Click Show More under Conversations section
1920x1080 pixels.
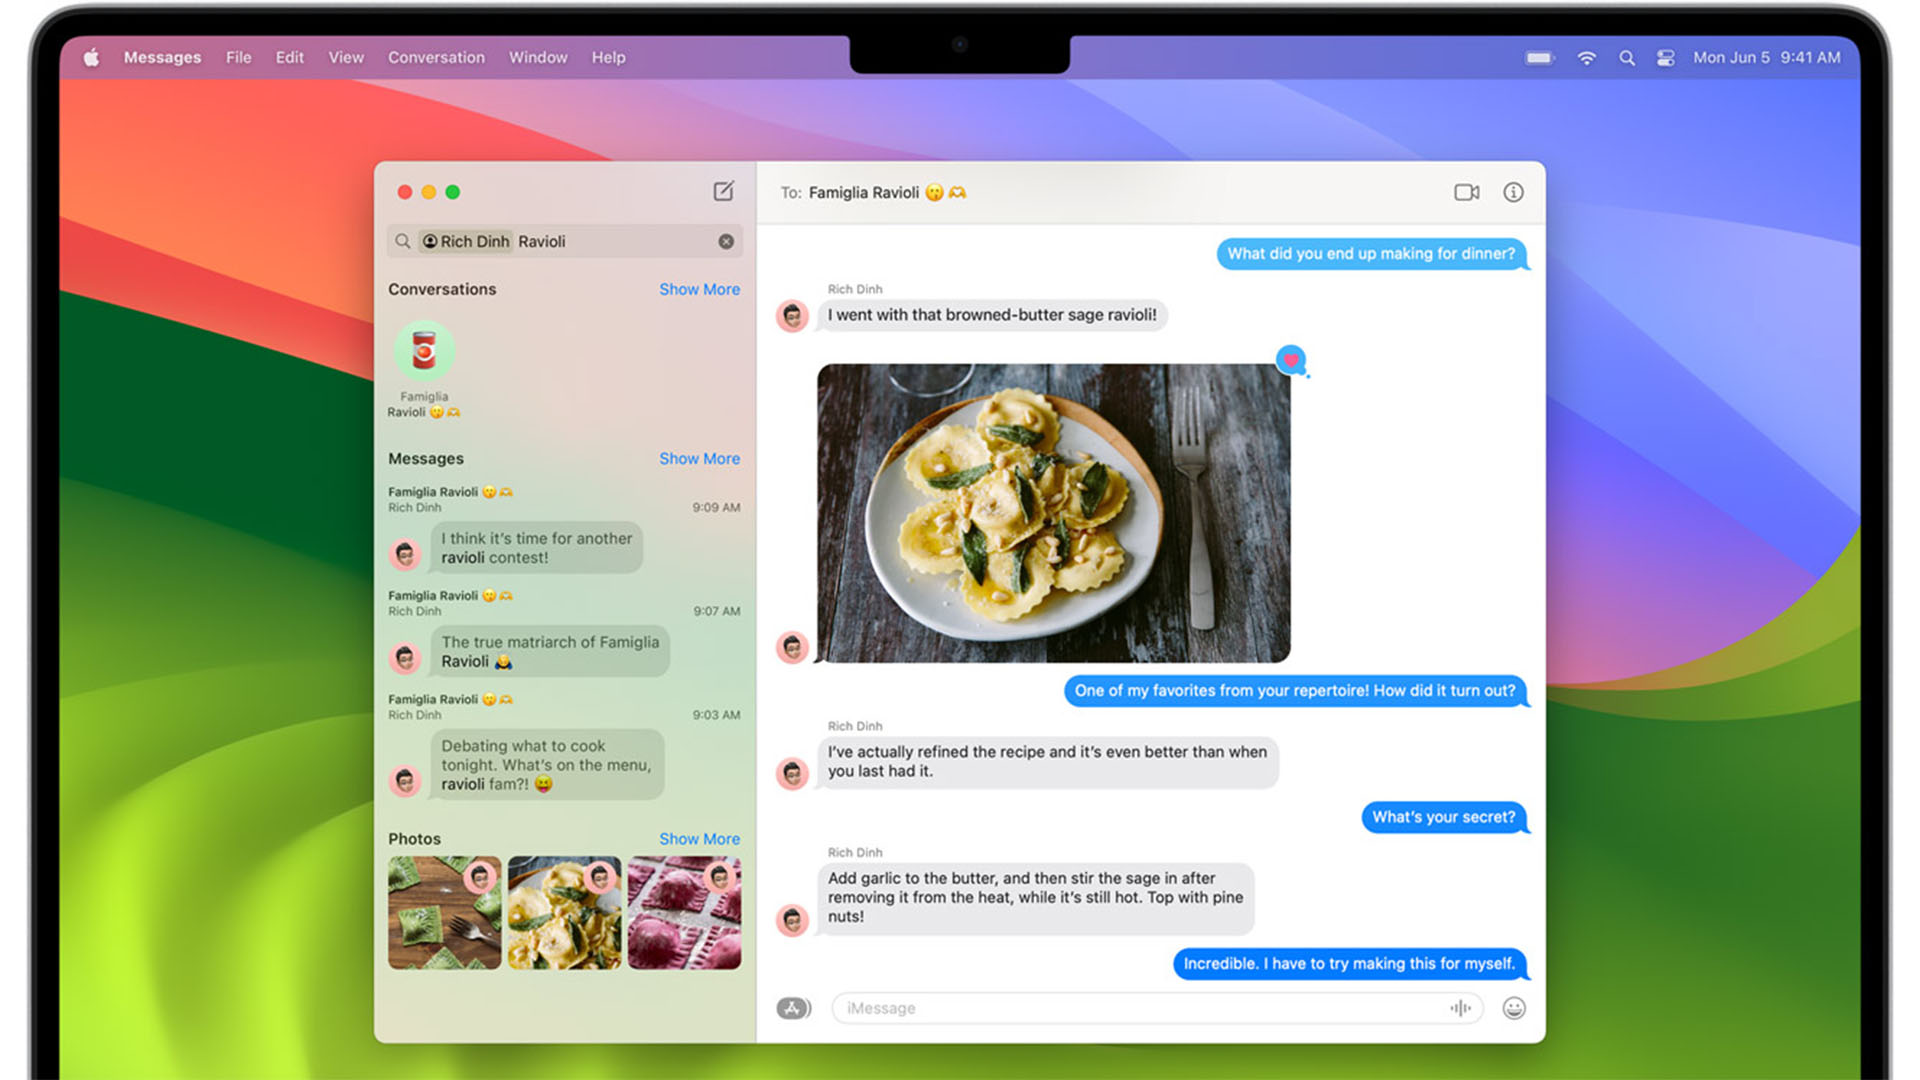(x=698, y=289)
